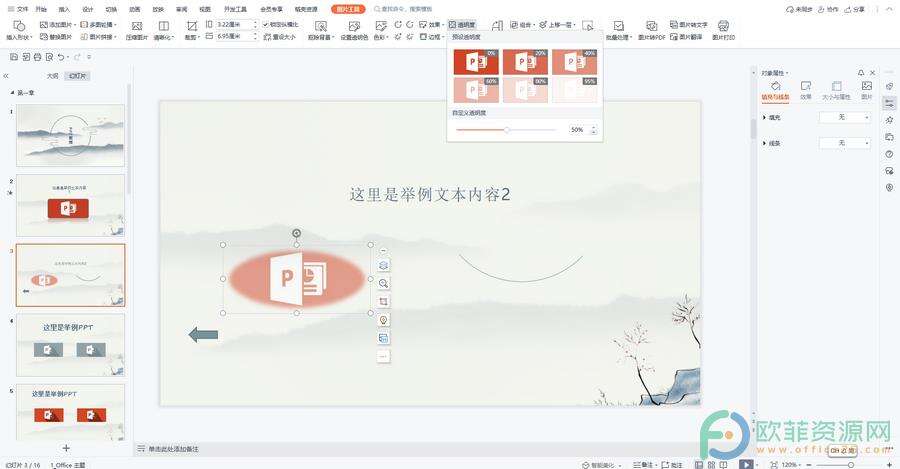
Task: Select the 40% preset transparency thumbnail
Action: [x=575, y=61]
